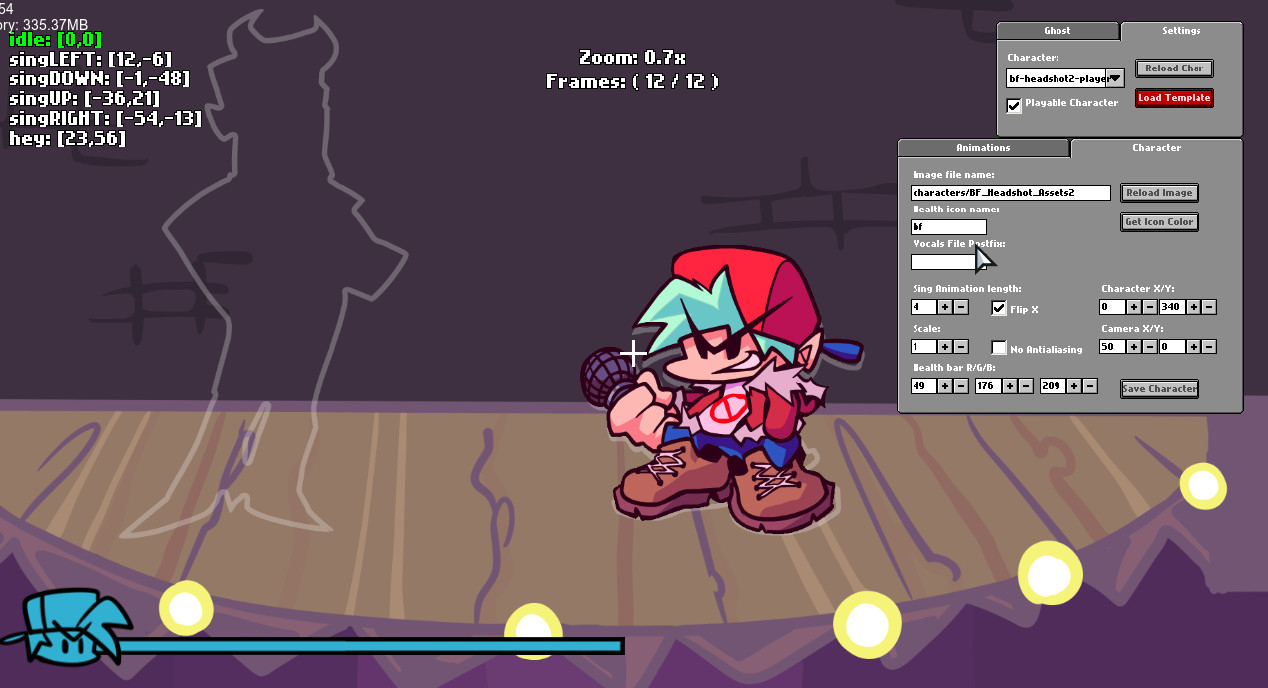Click the Camera Y value field
The height and width of the screenshot is (688, 1268).
click(1172, 347)
